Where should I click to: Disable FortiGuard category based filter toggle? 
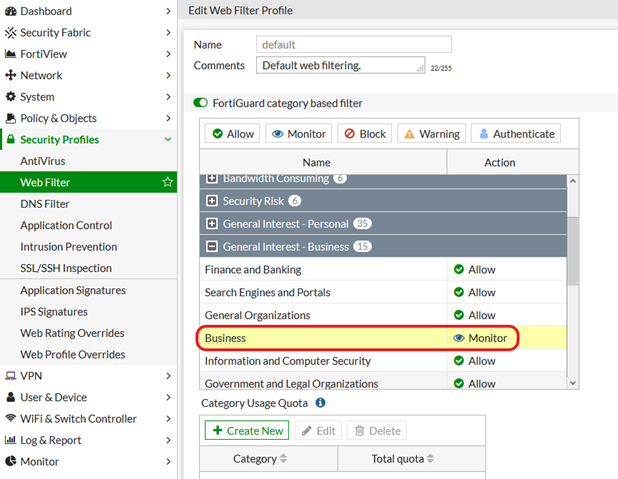[x=201, y=102]
